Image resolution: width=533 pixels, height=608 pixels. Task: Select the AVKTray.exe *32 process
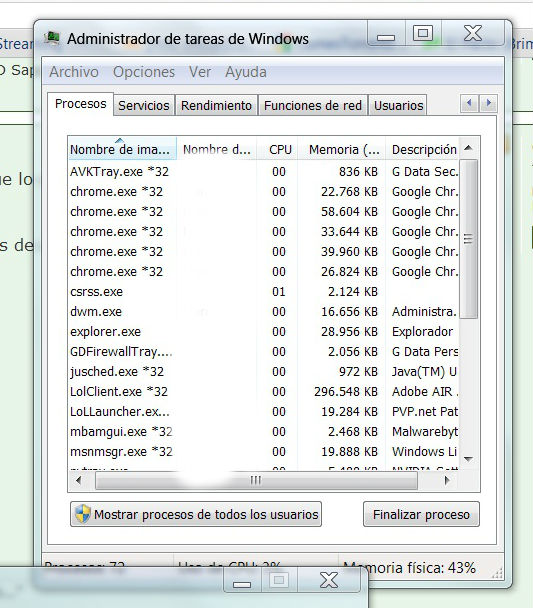[263, 171]
